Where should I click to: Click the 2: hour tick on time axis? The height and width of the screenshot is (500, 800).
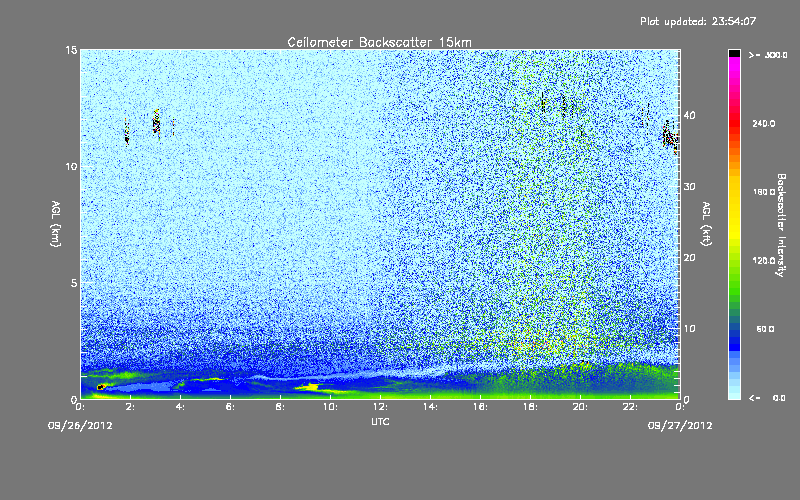131,407
